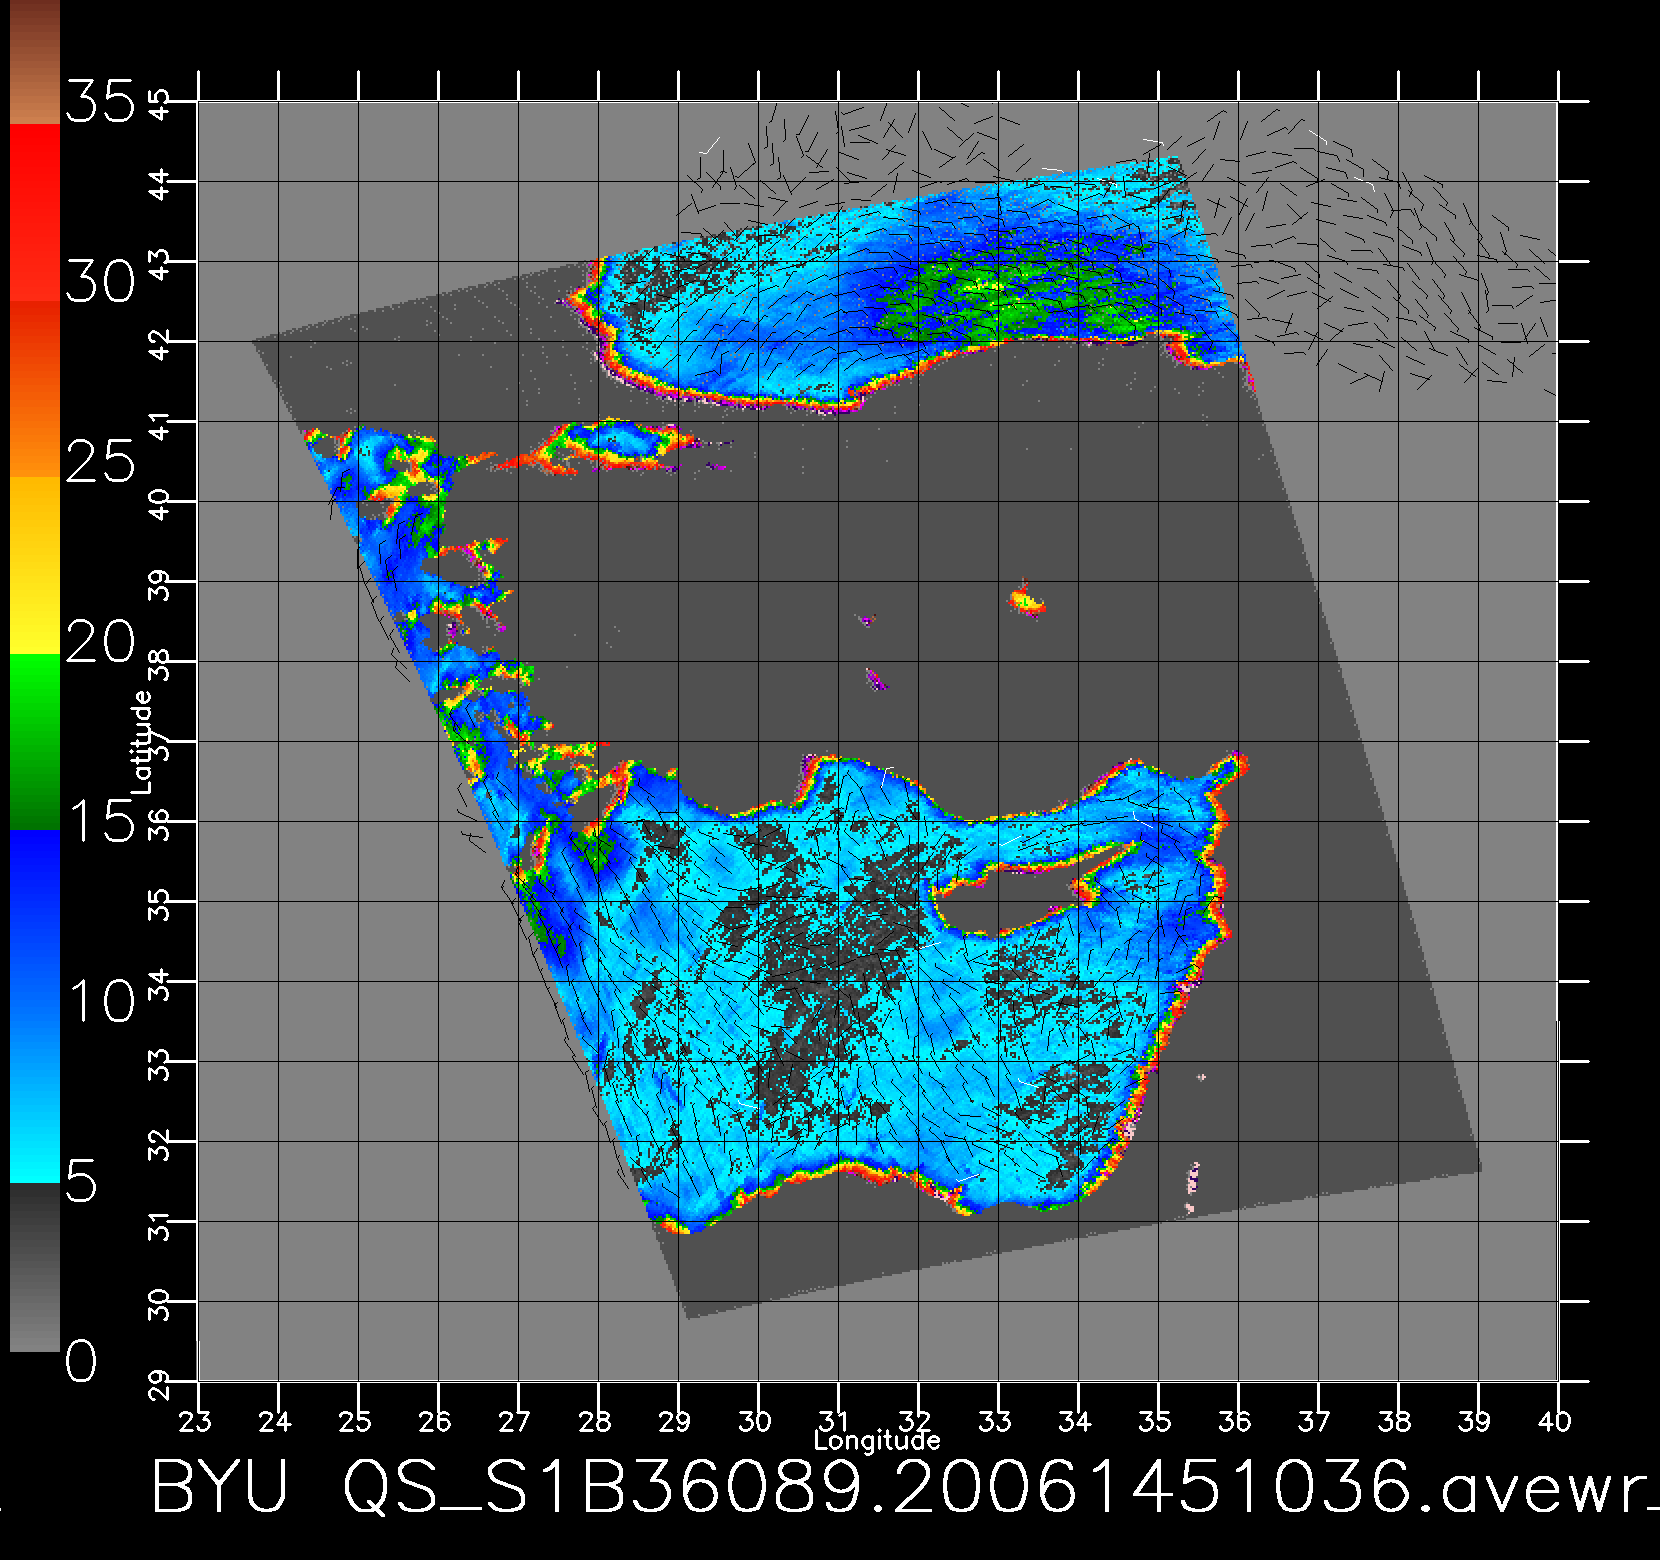Click the colorbar scale label 35
Viewport: 1660px width, 1560px height.
99,103
